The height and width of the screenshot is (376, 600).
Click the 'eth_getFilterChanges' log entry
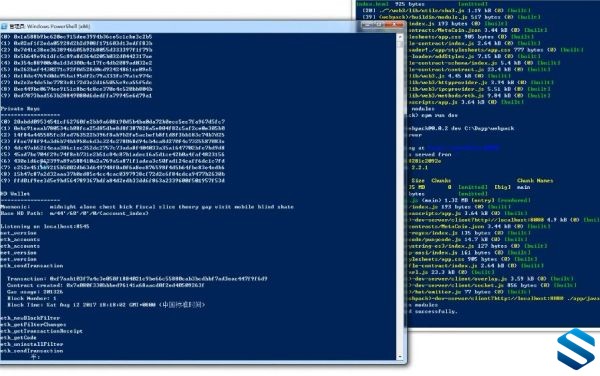pos(33,325)
